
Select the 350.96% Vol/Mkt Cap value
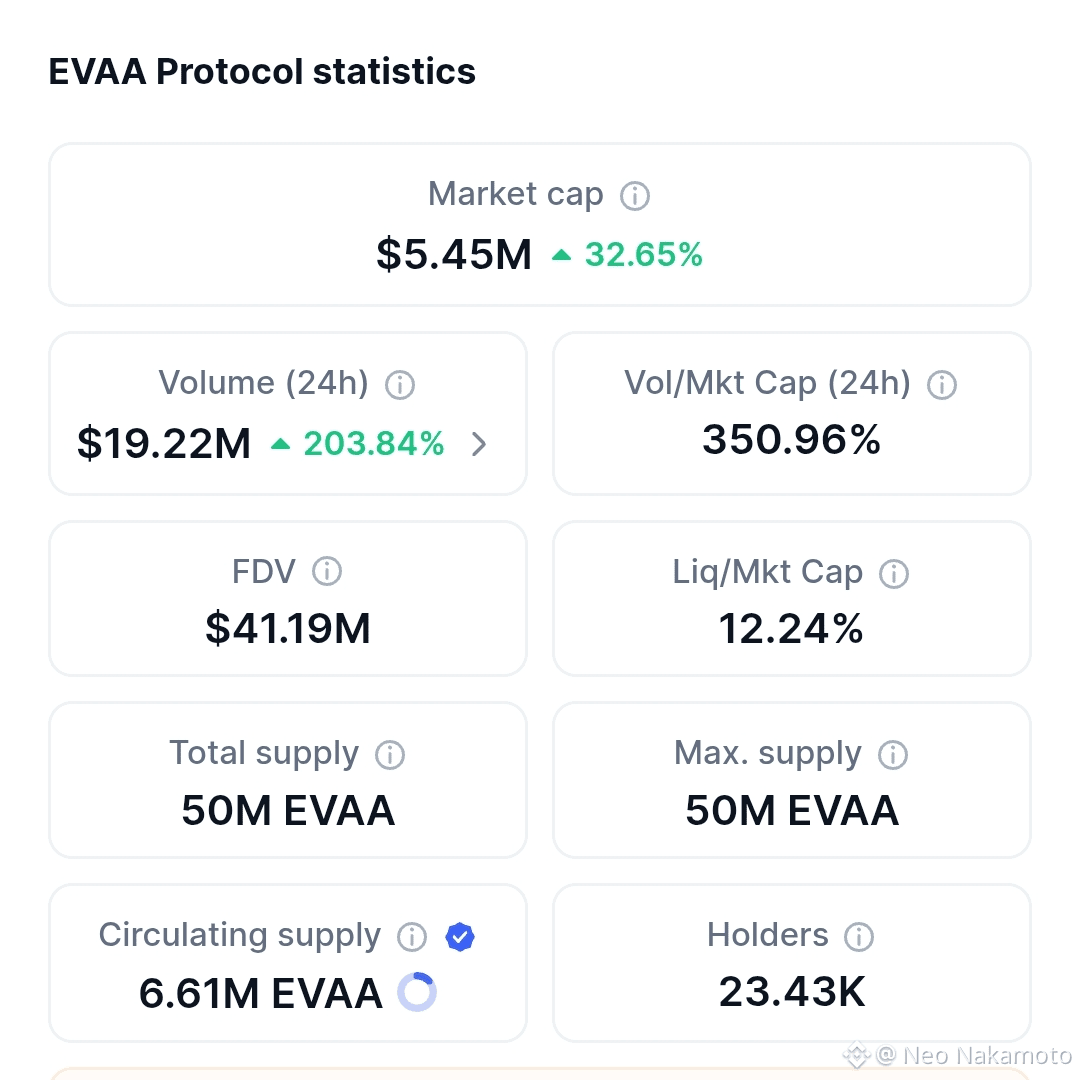[791, 439]
